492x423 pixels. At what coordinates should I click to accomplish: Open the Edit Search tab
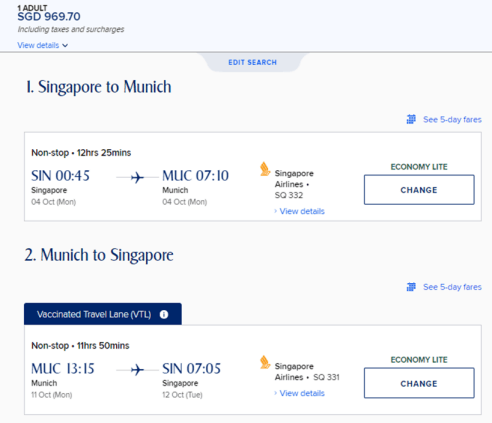[252, 62]
